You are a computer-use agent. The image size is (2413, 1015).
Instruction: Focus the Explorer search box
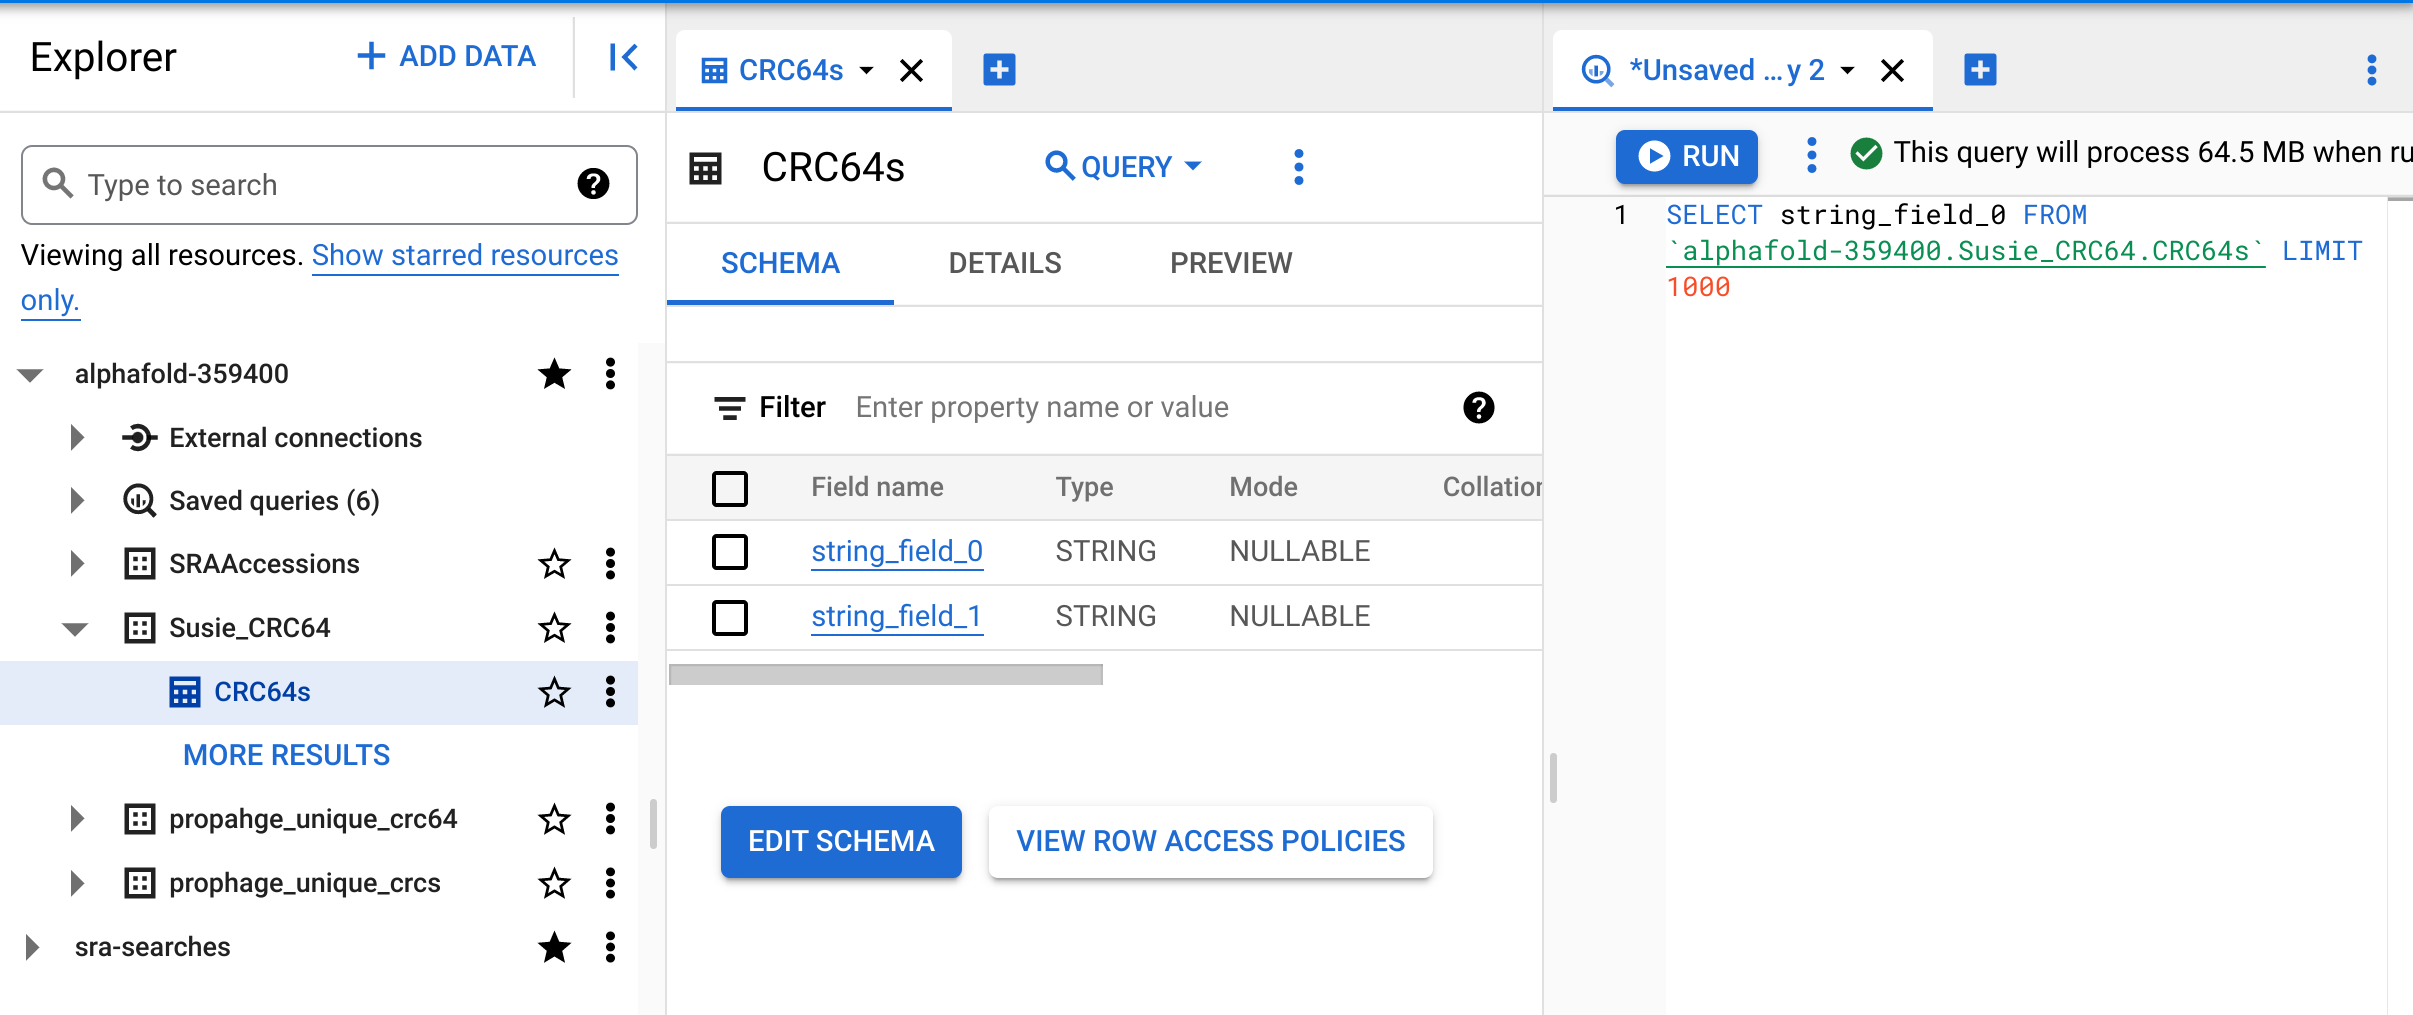329,185
